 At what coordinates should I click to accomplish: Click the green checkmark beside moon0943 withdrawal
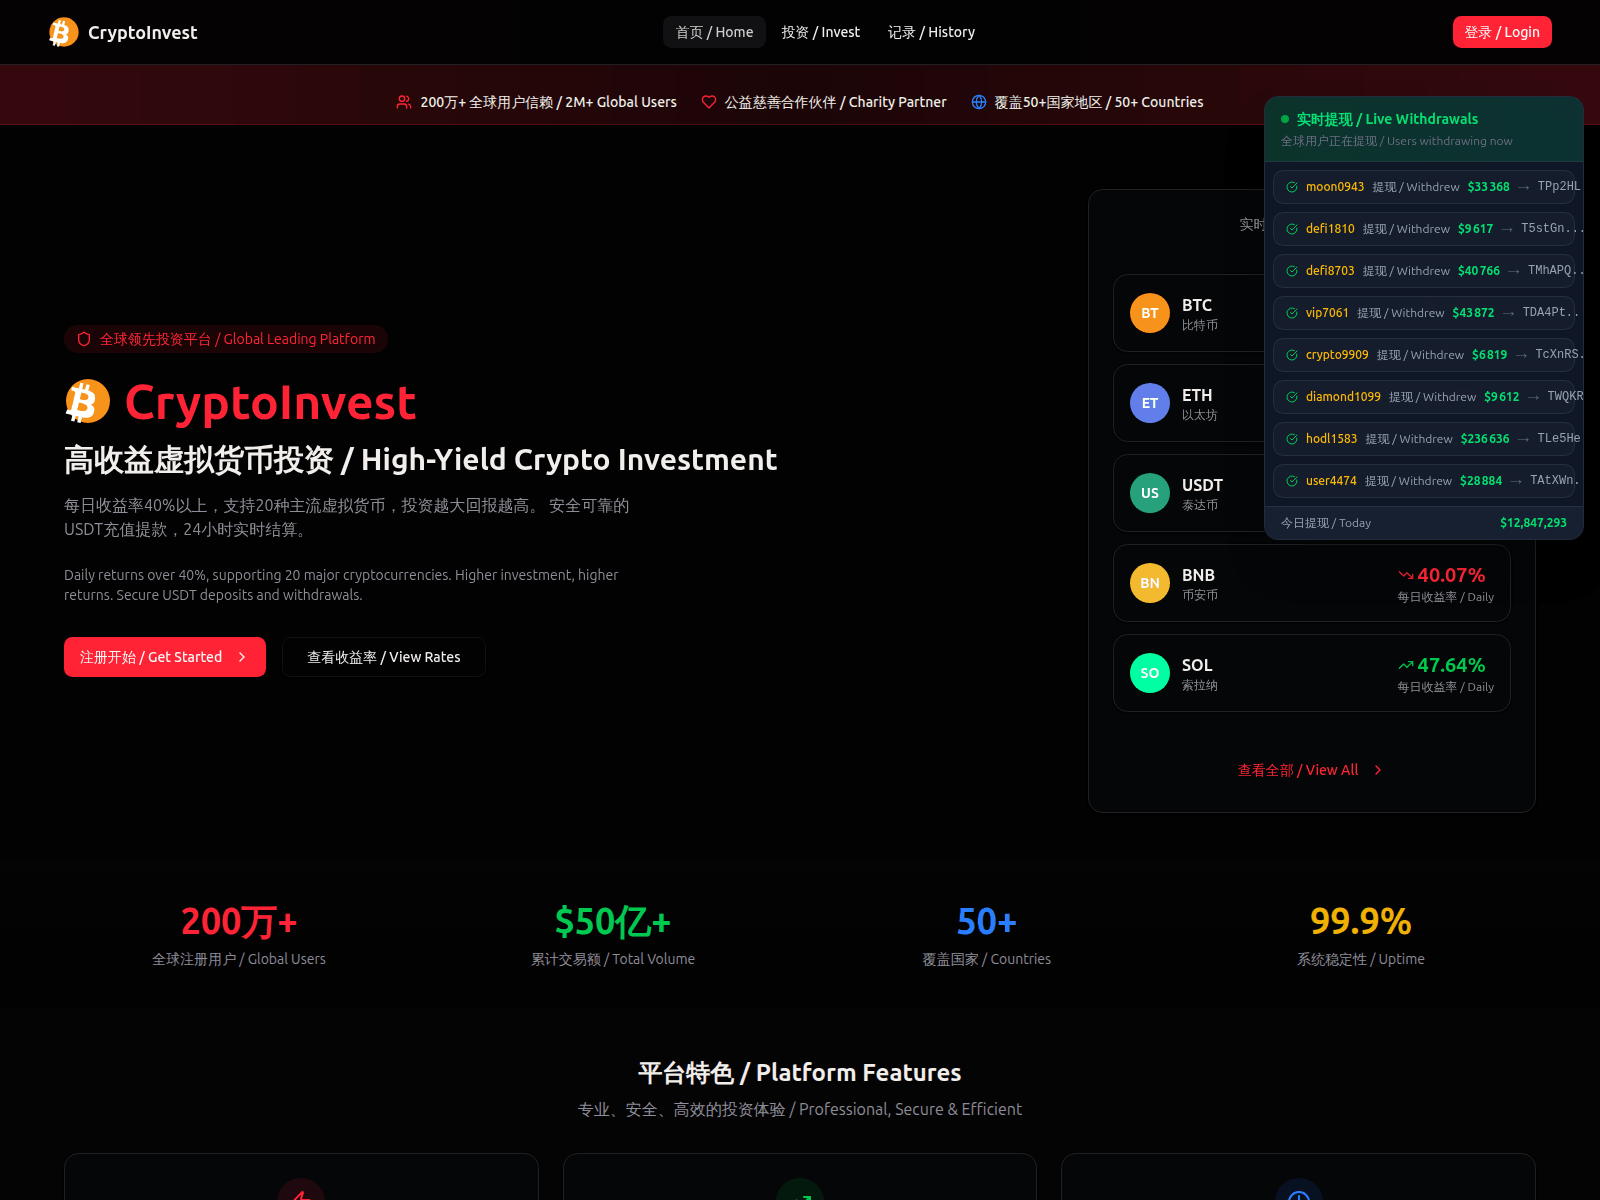click(x=1291, y=186)
